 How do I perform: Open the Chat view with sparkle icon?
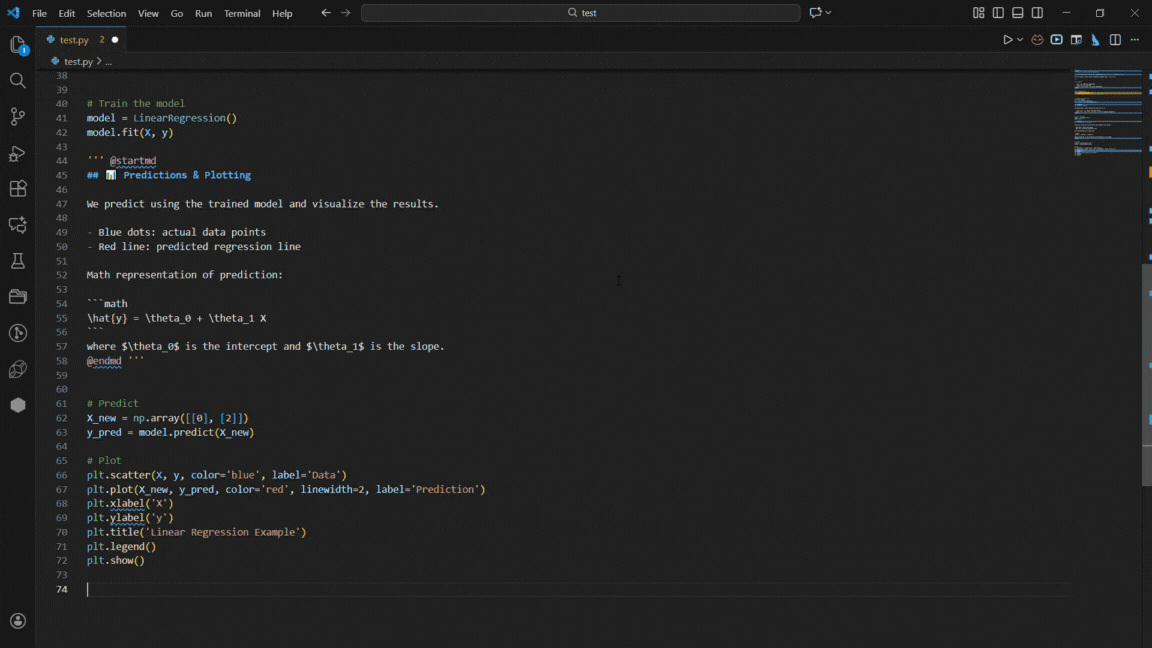tap(18, 225)
